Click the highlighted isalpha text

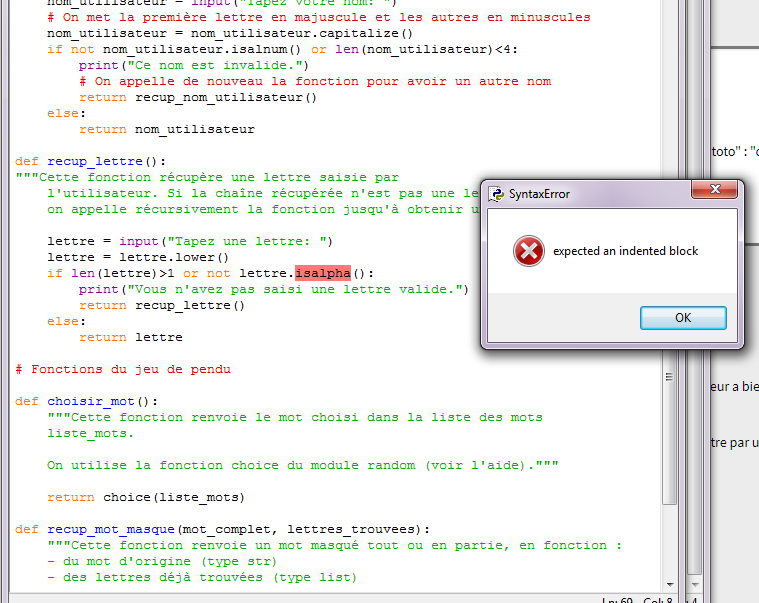tap(322, 273)
